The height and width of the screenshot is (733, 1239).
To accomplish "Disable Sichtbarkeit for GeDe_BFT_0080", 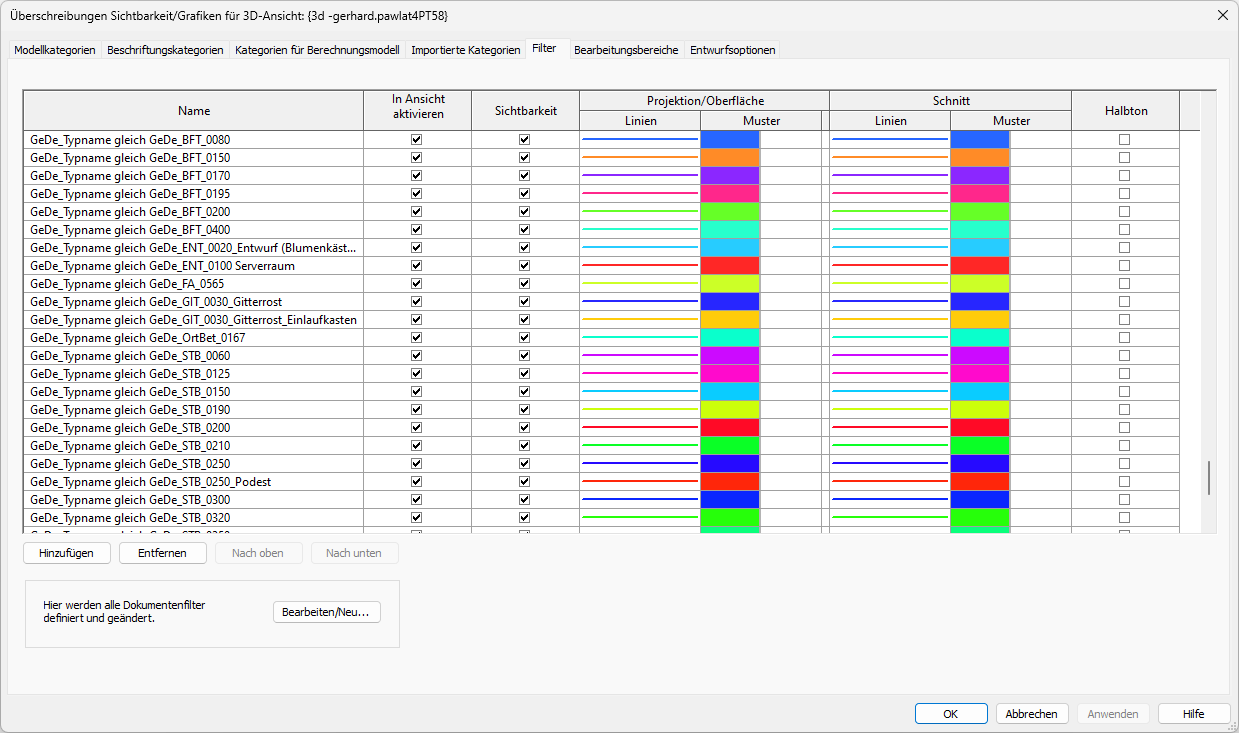I will tap(523, 139).
